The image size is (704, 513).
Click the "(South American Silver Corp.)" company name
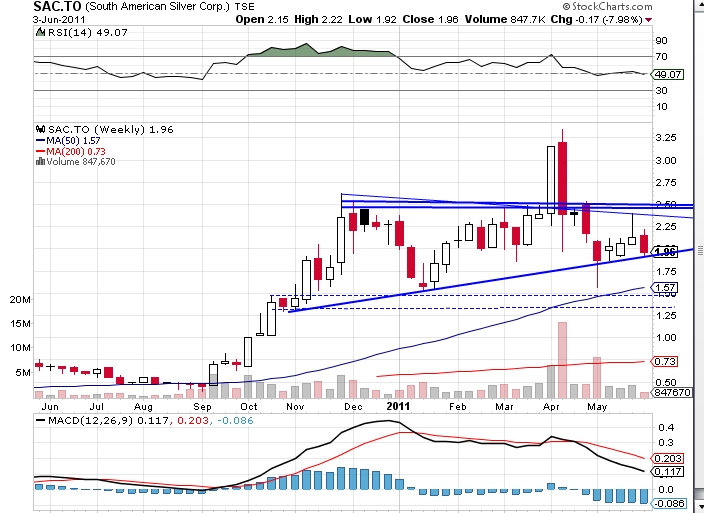pos(157,7)
